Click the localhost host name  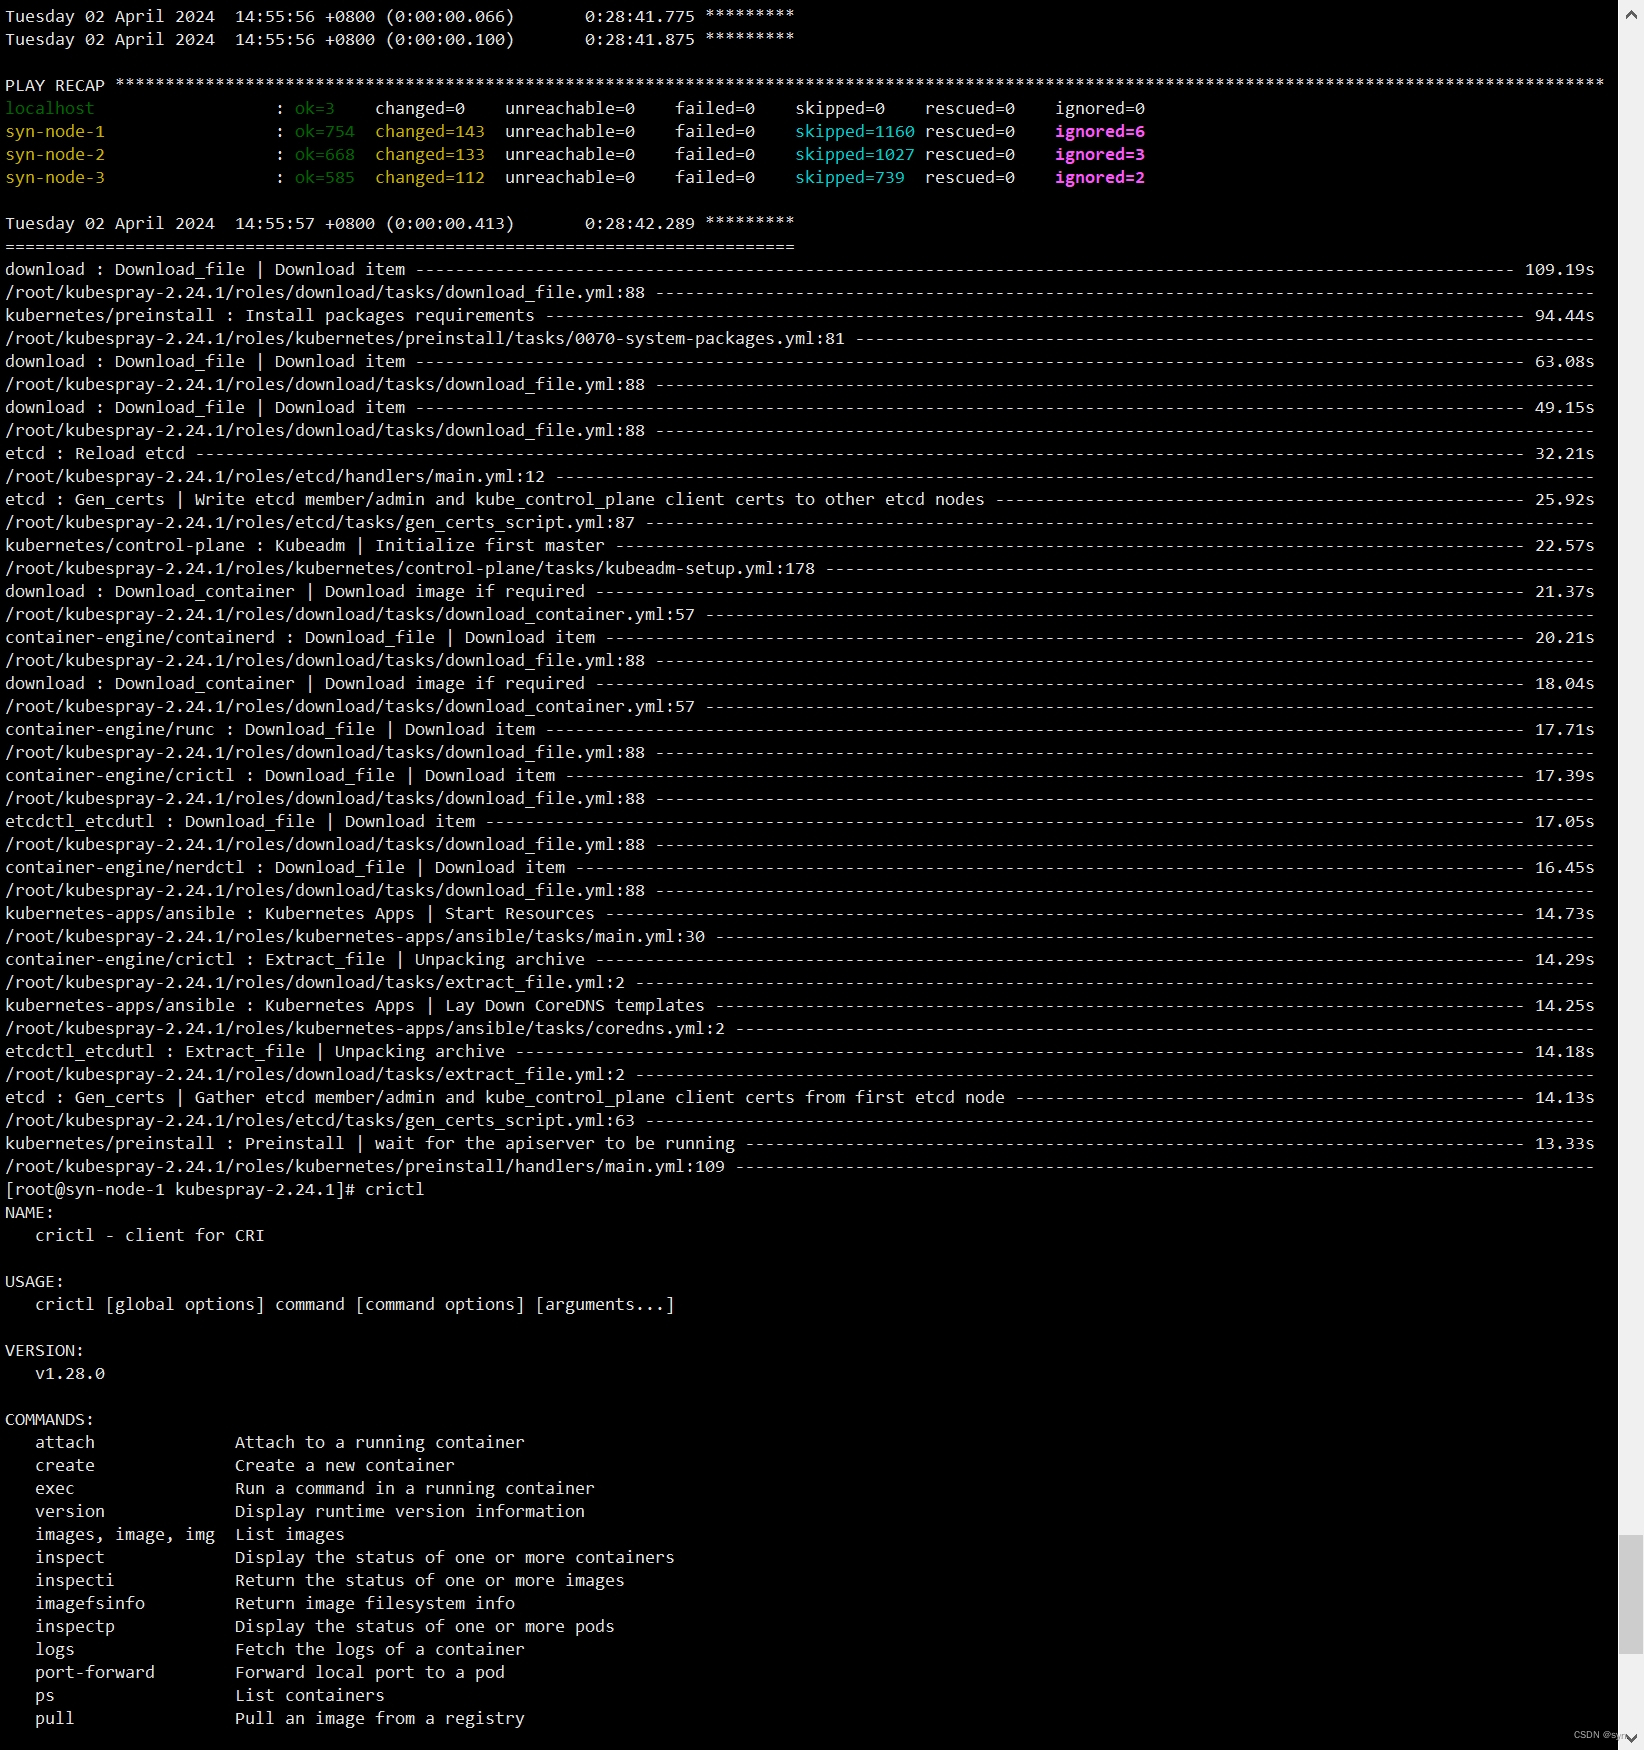pos(50,108)
